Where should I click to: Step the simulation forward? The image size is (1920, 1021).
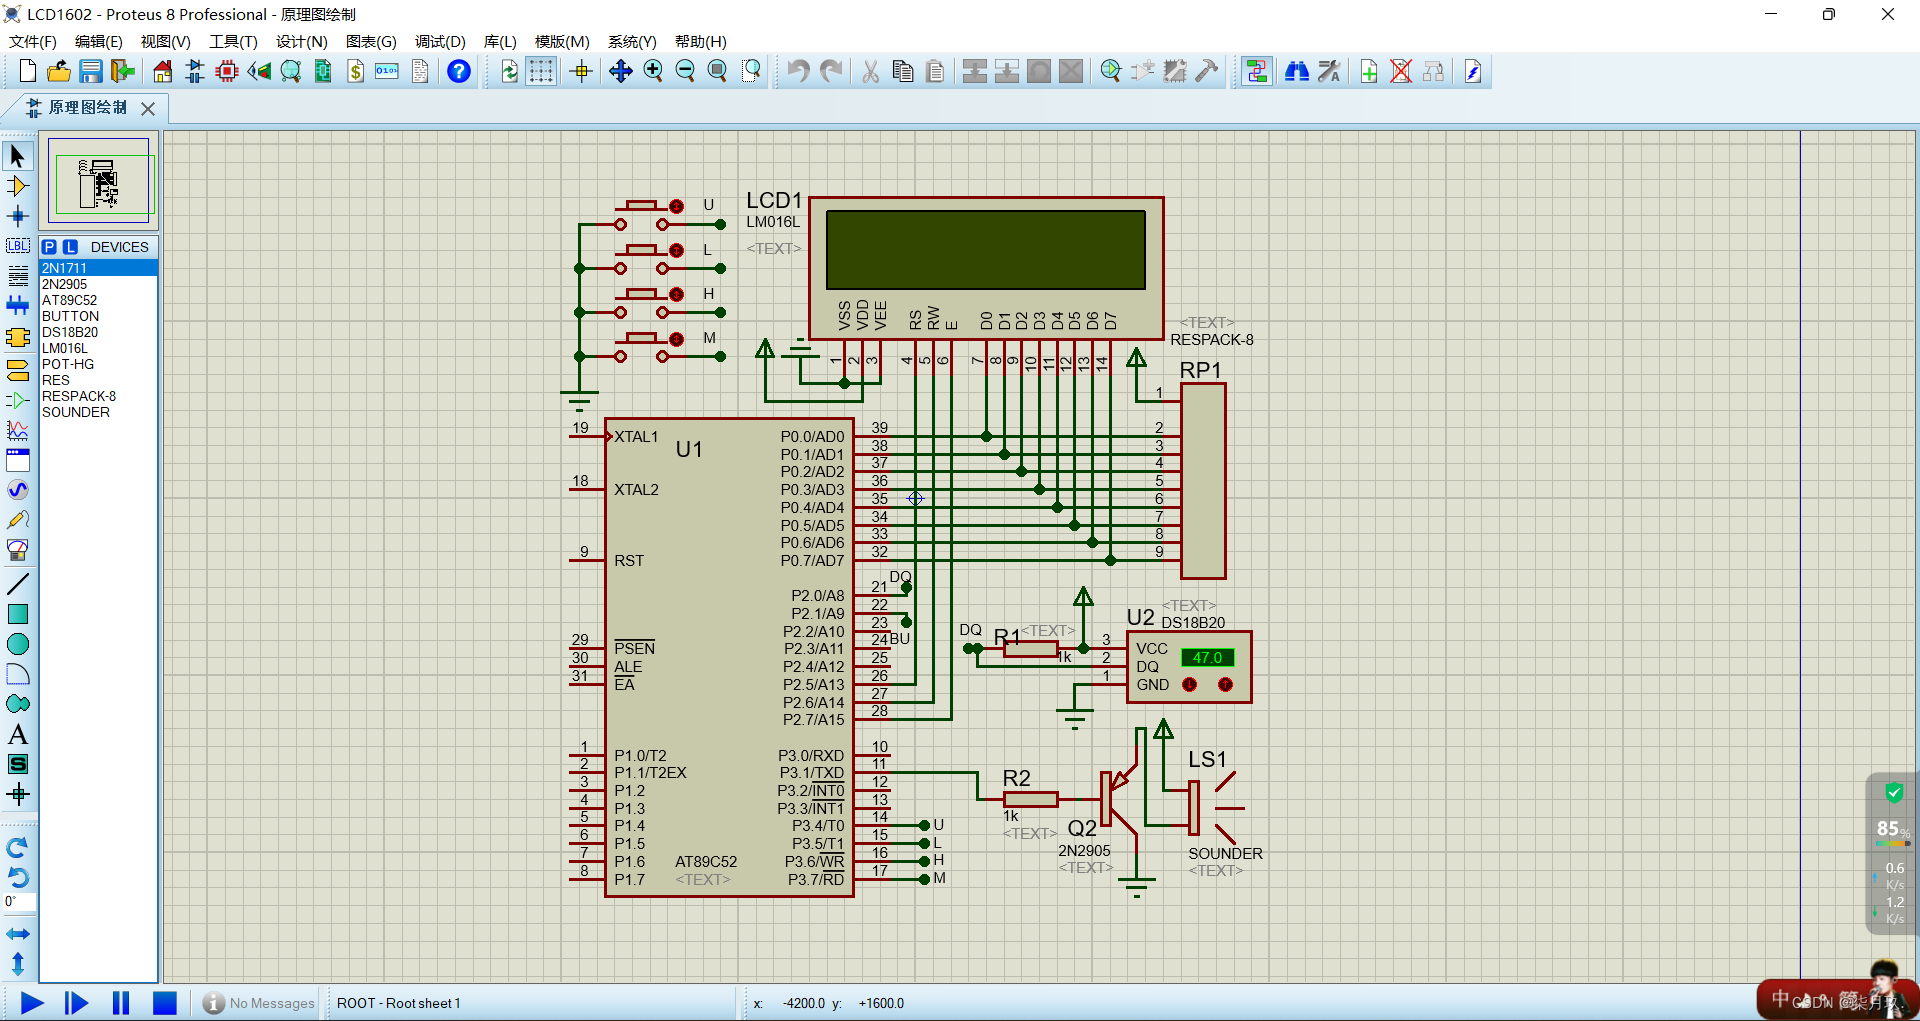pos(76,1003)
